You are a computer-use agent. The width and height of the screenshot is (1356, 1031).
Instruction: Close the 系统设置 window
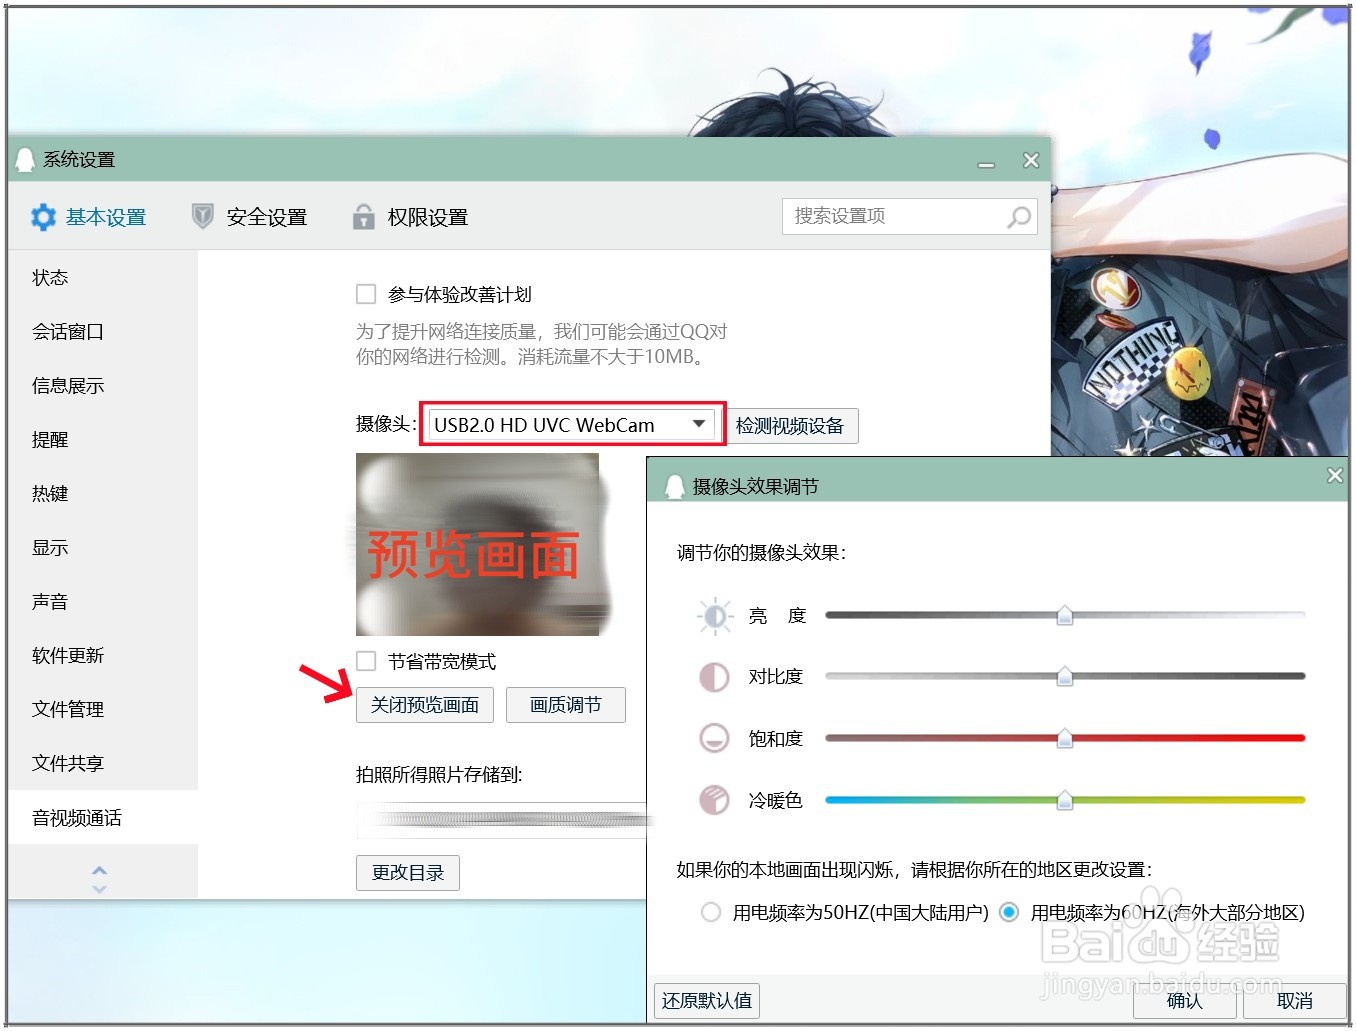click(x=1031, y=160)
